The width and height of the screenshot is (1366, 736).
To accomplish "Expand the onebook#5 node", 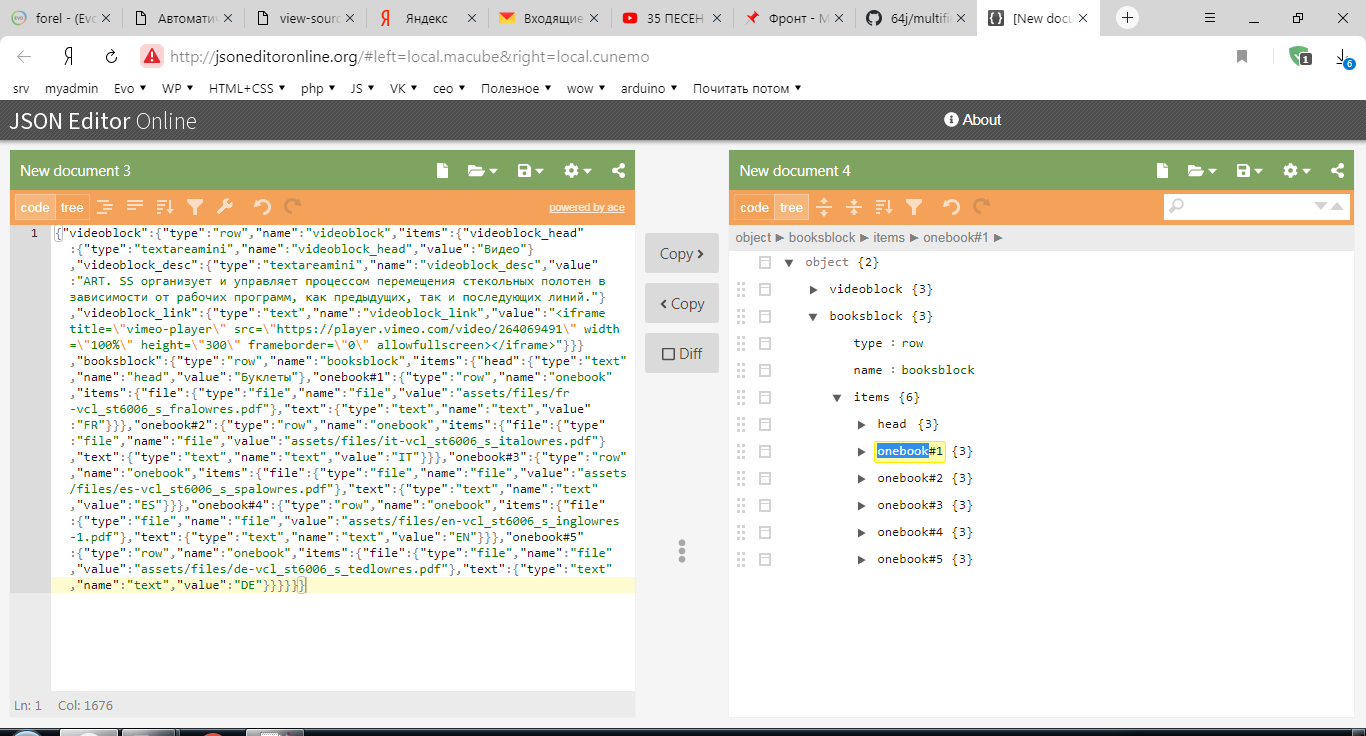I will pyautogui.click(x=861, y=560).
